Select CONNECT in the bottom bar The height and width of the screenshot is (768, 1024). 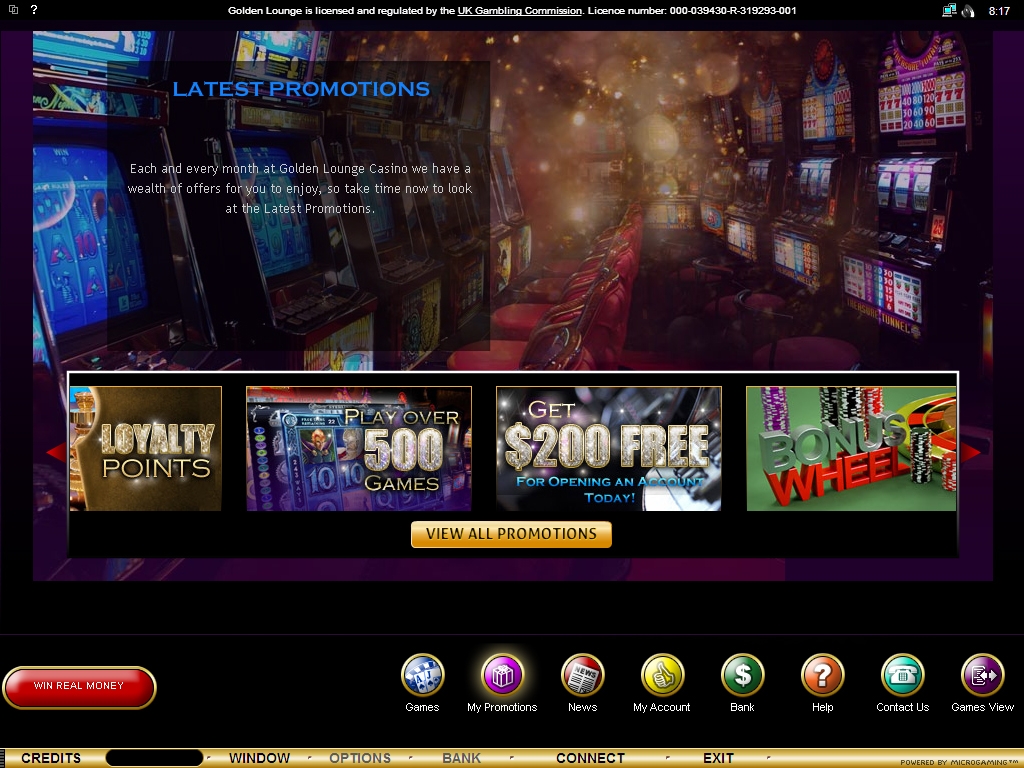pyautogui.click(x=590, y=758)
